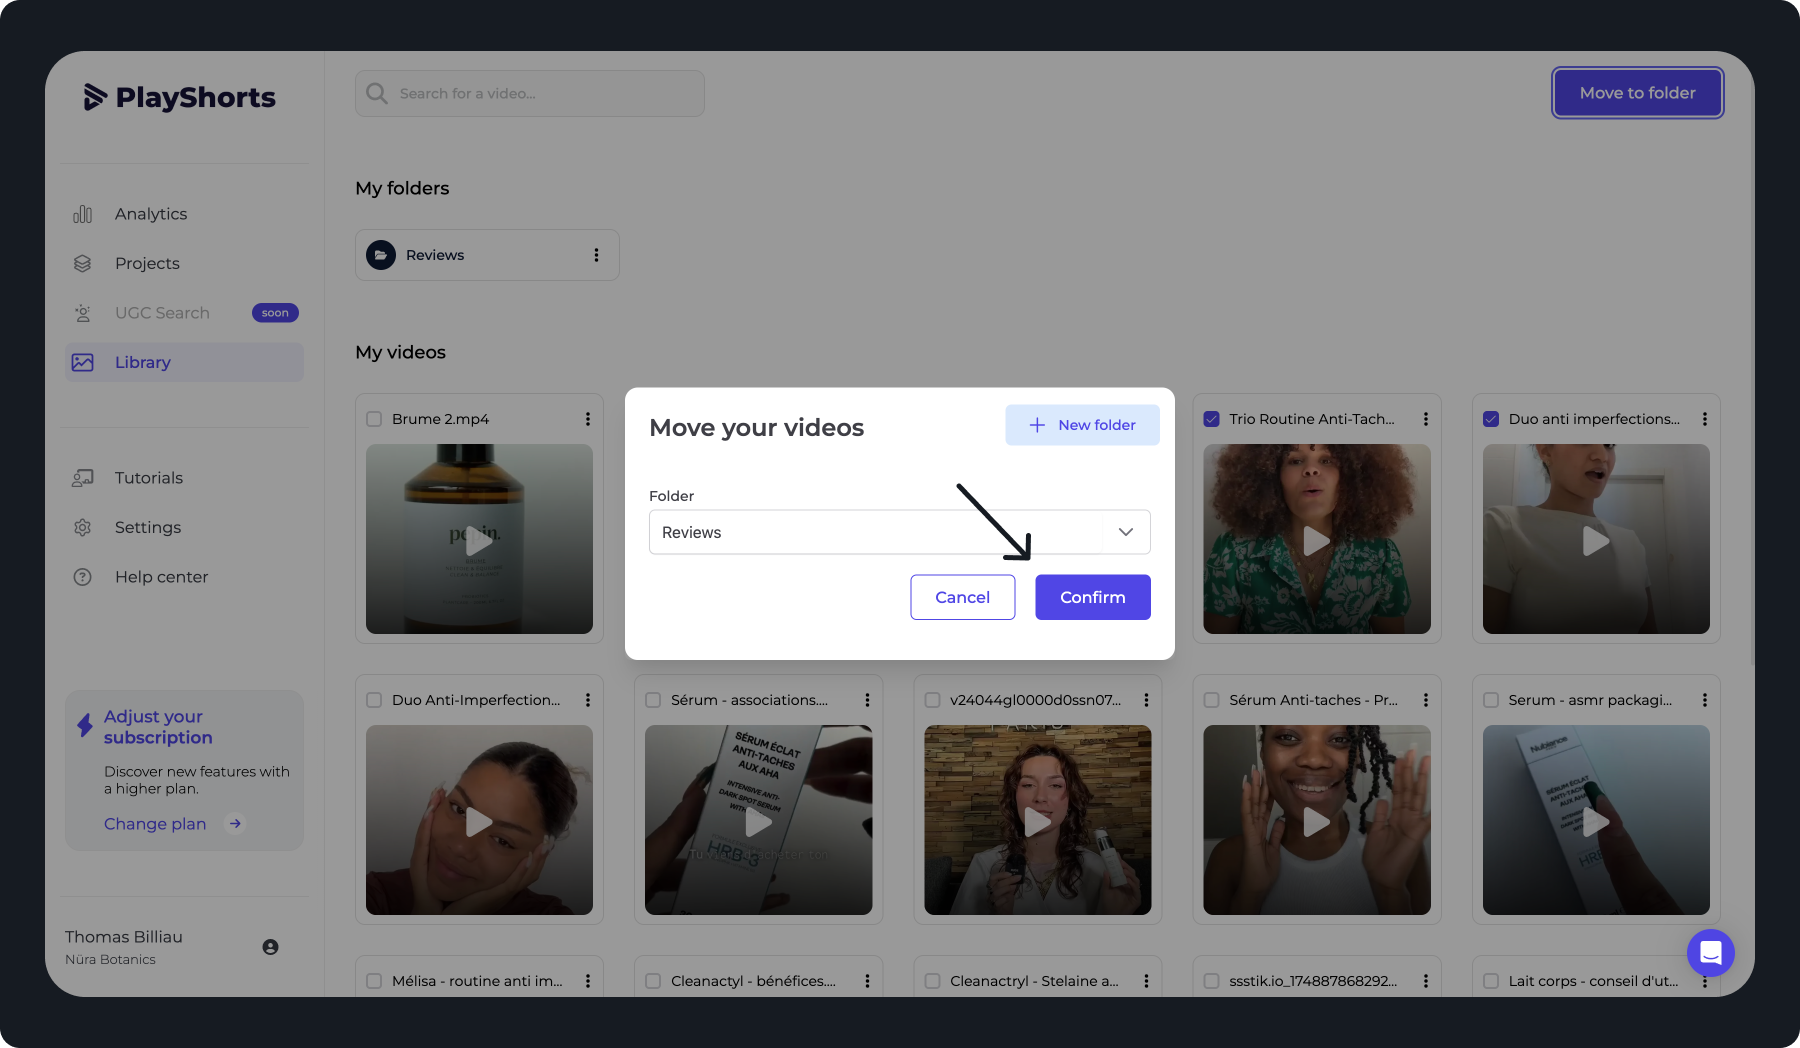Uncheck Trio Routine Anti-Tach video
The width and height of the screenshot is (1800, 1048).
[1211, 419]
